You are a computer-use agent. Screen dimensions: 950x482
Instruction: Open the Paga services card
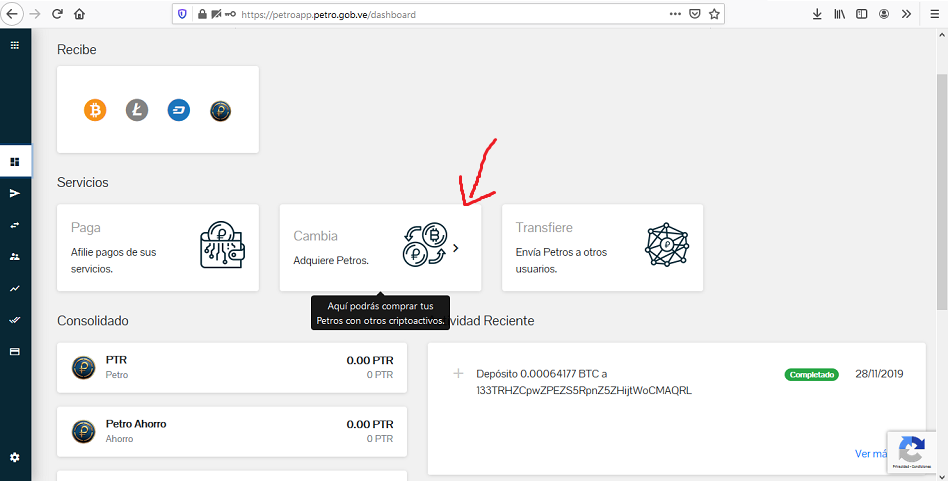click(x=158, y=248)
